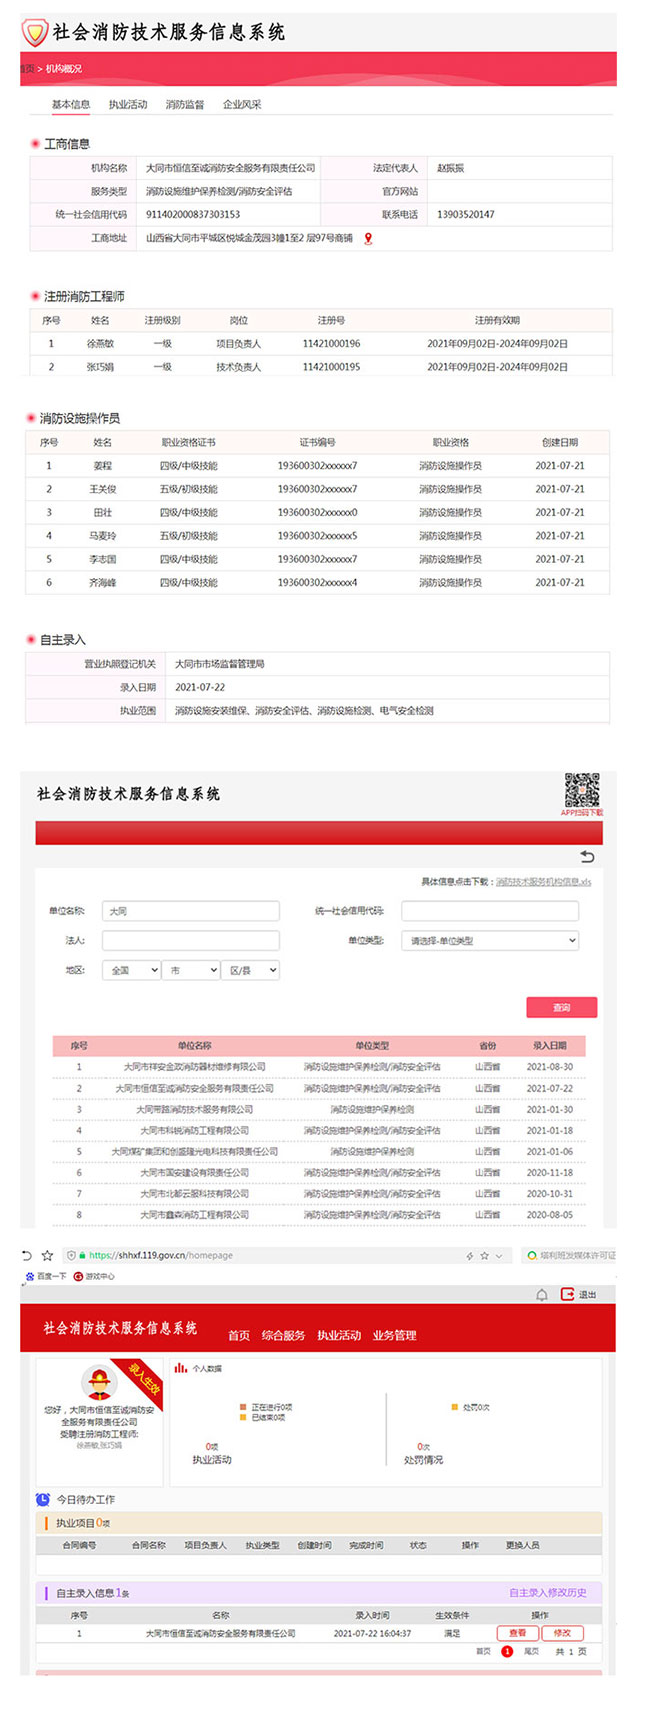Expand the 市 city dropdown
650x1715 pixels.
(x=191, y=970)
